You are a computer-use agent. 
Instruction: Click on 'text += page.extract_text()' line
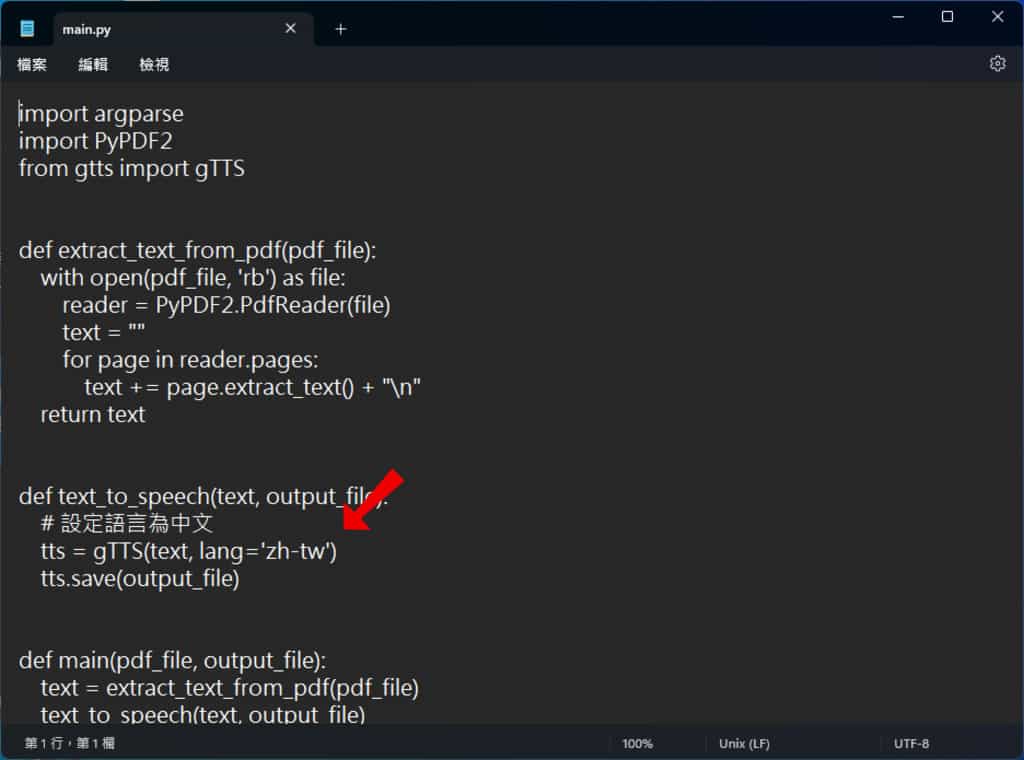[253, 387]
